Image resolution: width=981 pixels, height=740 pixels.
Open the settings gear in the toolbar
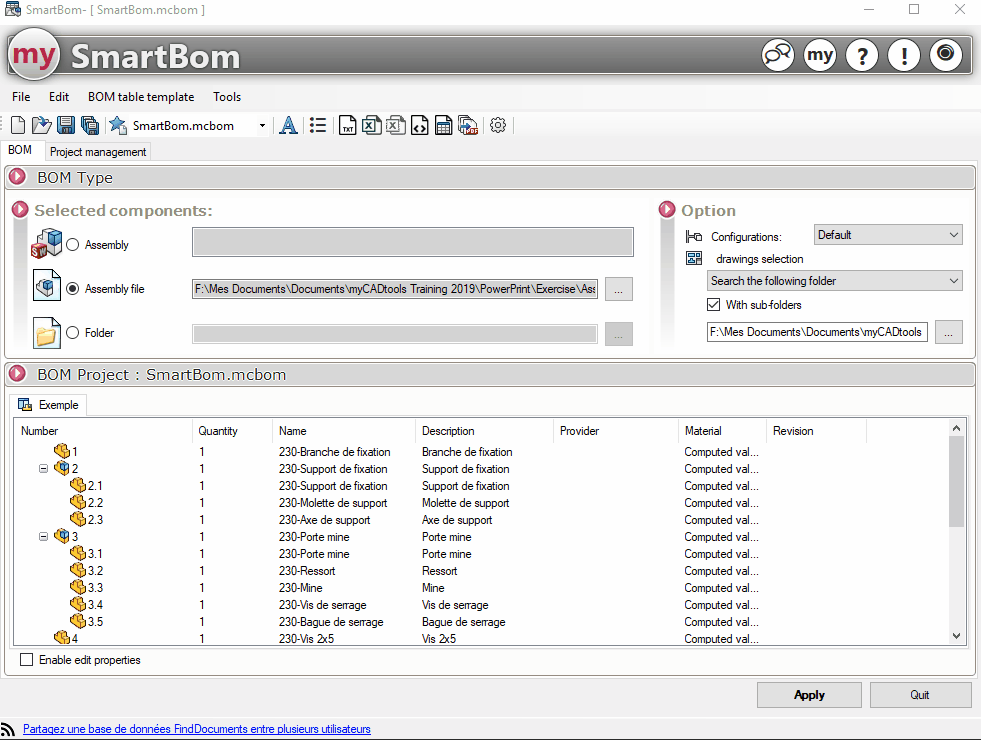click(x=498, y=125)
